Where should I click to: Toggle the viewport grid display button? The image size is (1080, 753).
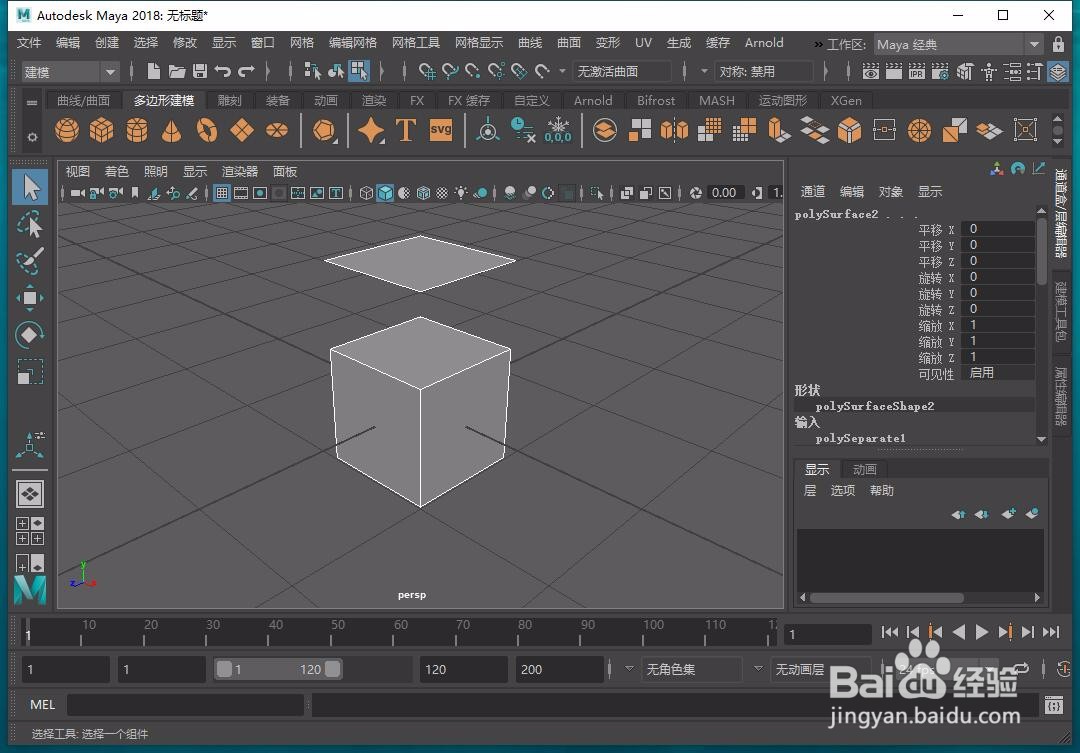click(222, 193)
